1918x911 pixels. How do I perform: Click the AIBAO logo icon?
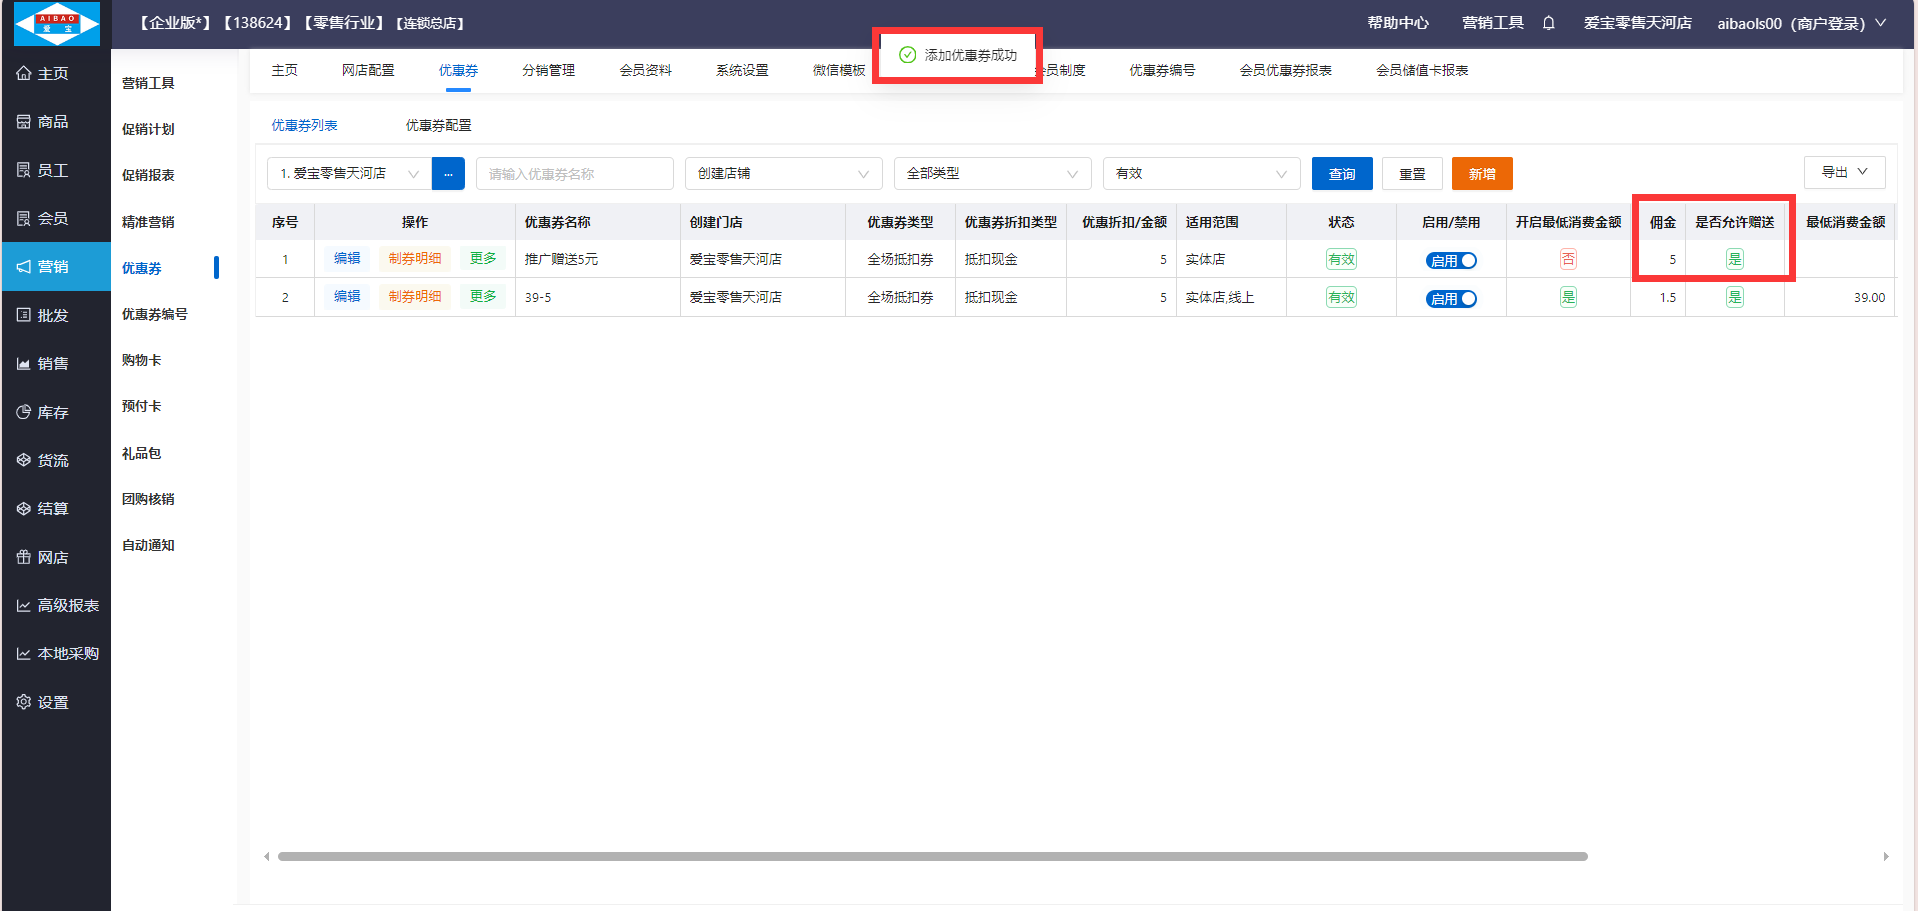pyautogui.click(x=57, y=24)
